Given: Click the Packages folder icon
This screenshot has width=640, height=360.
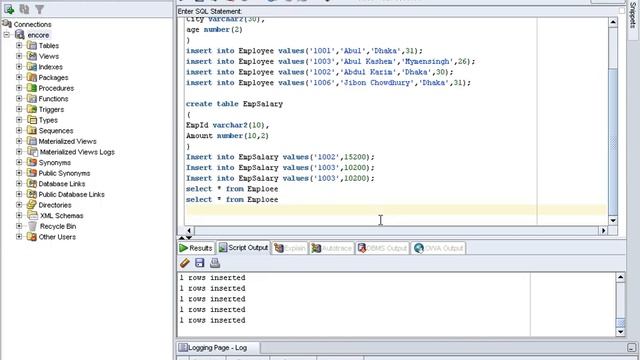Looking at the screenshot, I should [x=31, y=77].
